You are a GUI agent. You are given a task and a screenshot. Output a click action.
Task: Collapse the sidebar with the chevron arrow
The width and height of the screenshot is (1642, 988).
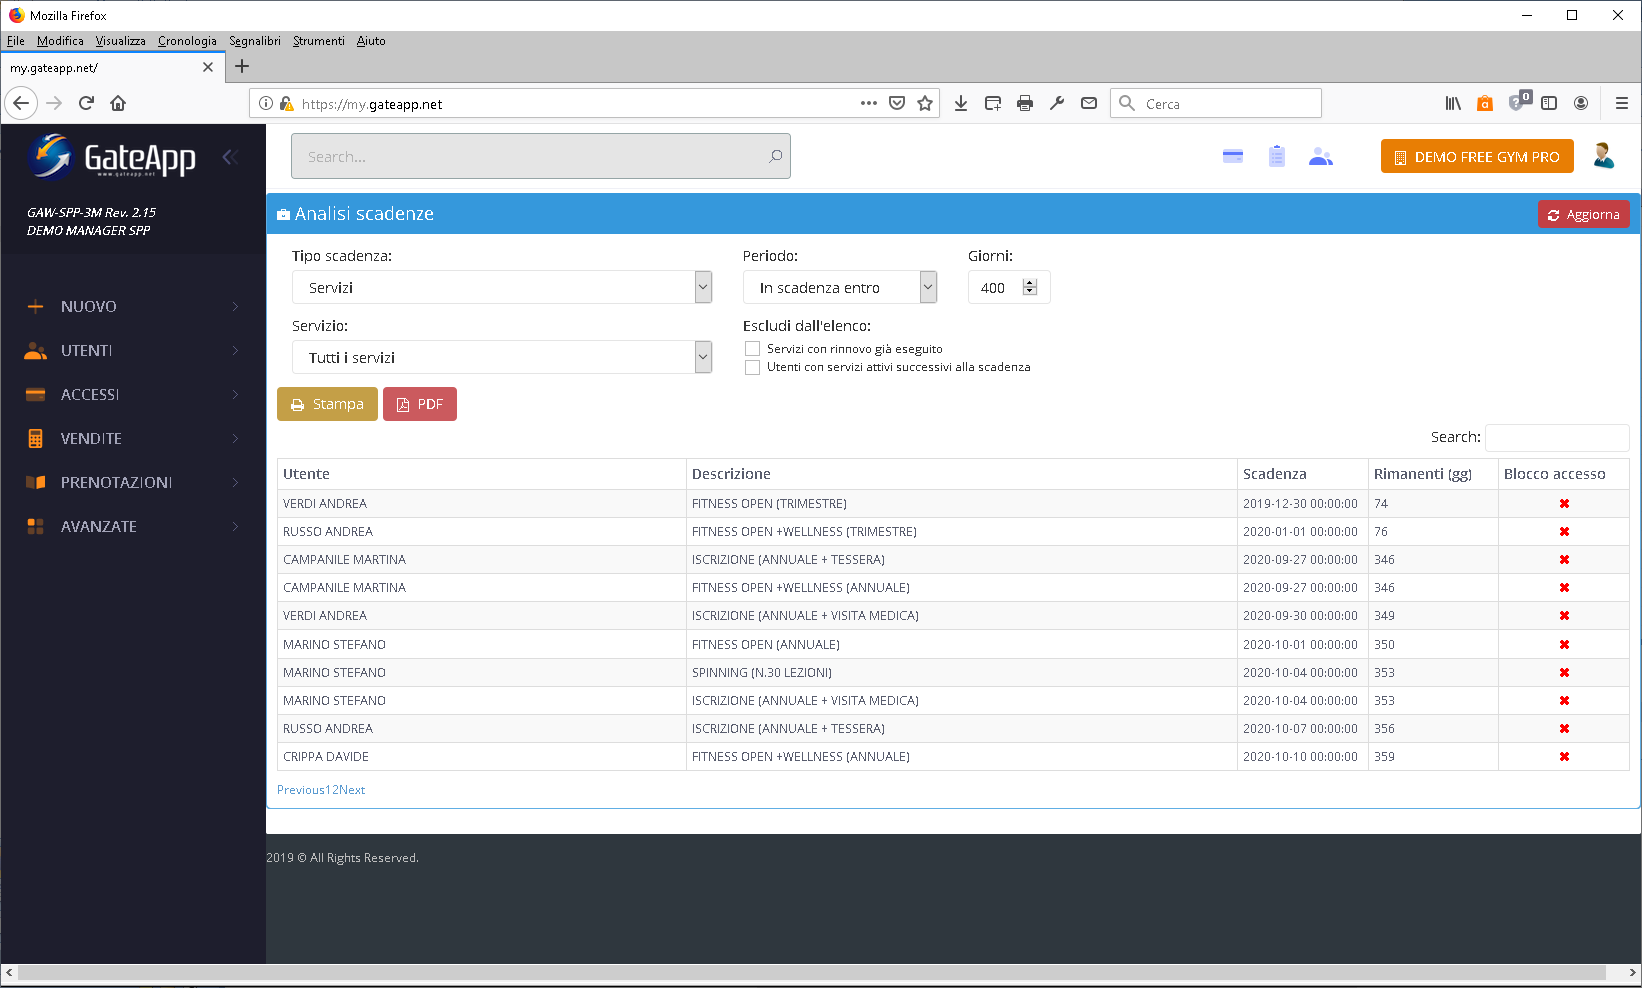pyautogui.click(x=229, y=157)
